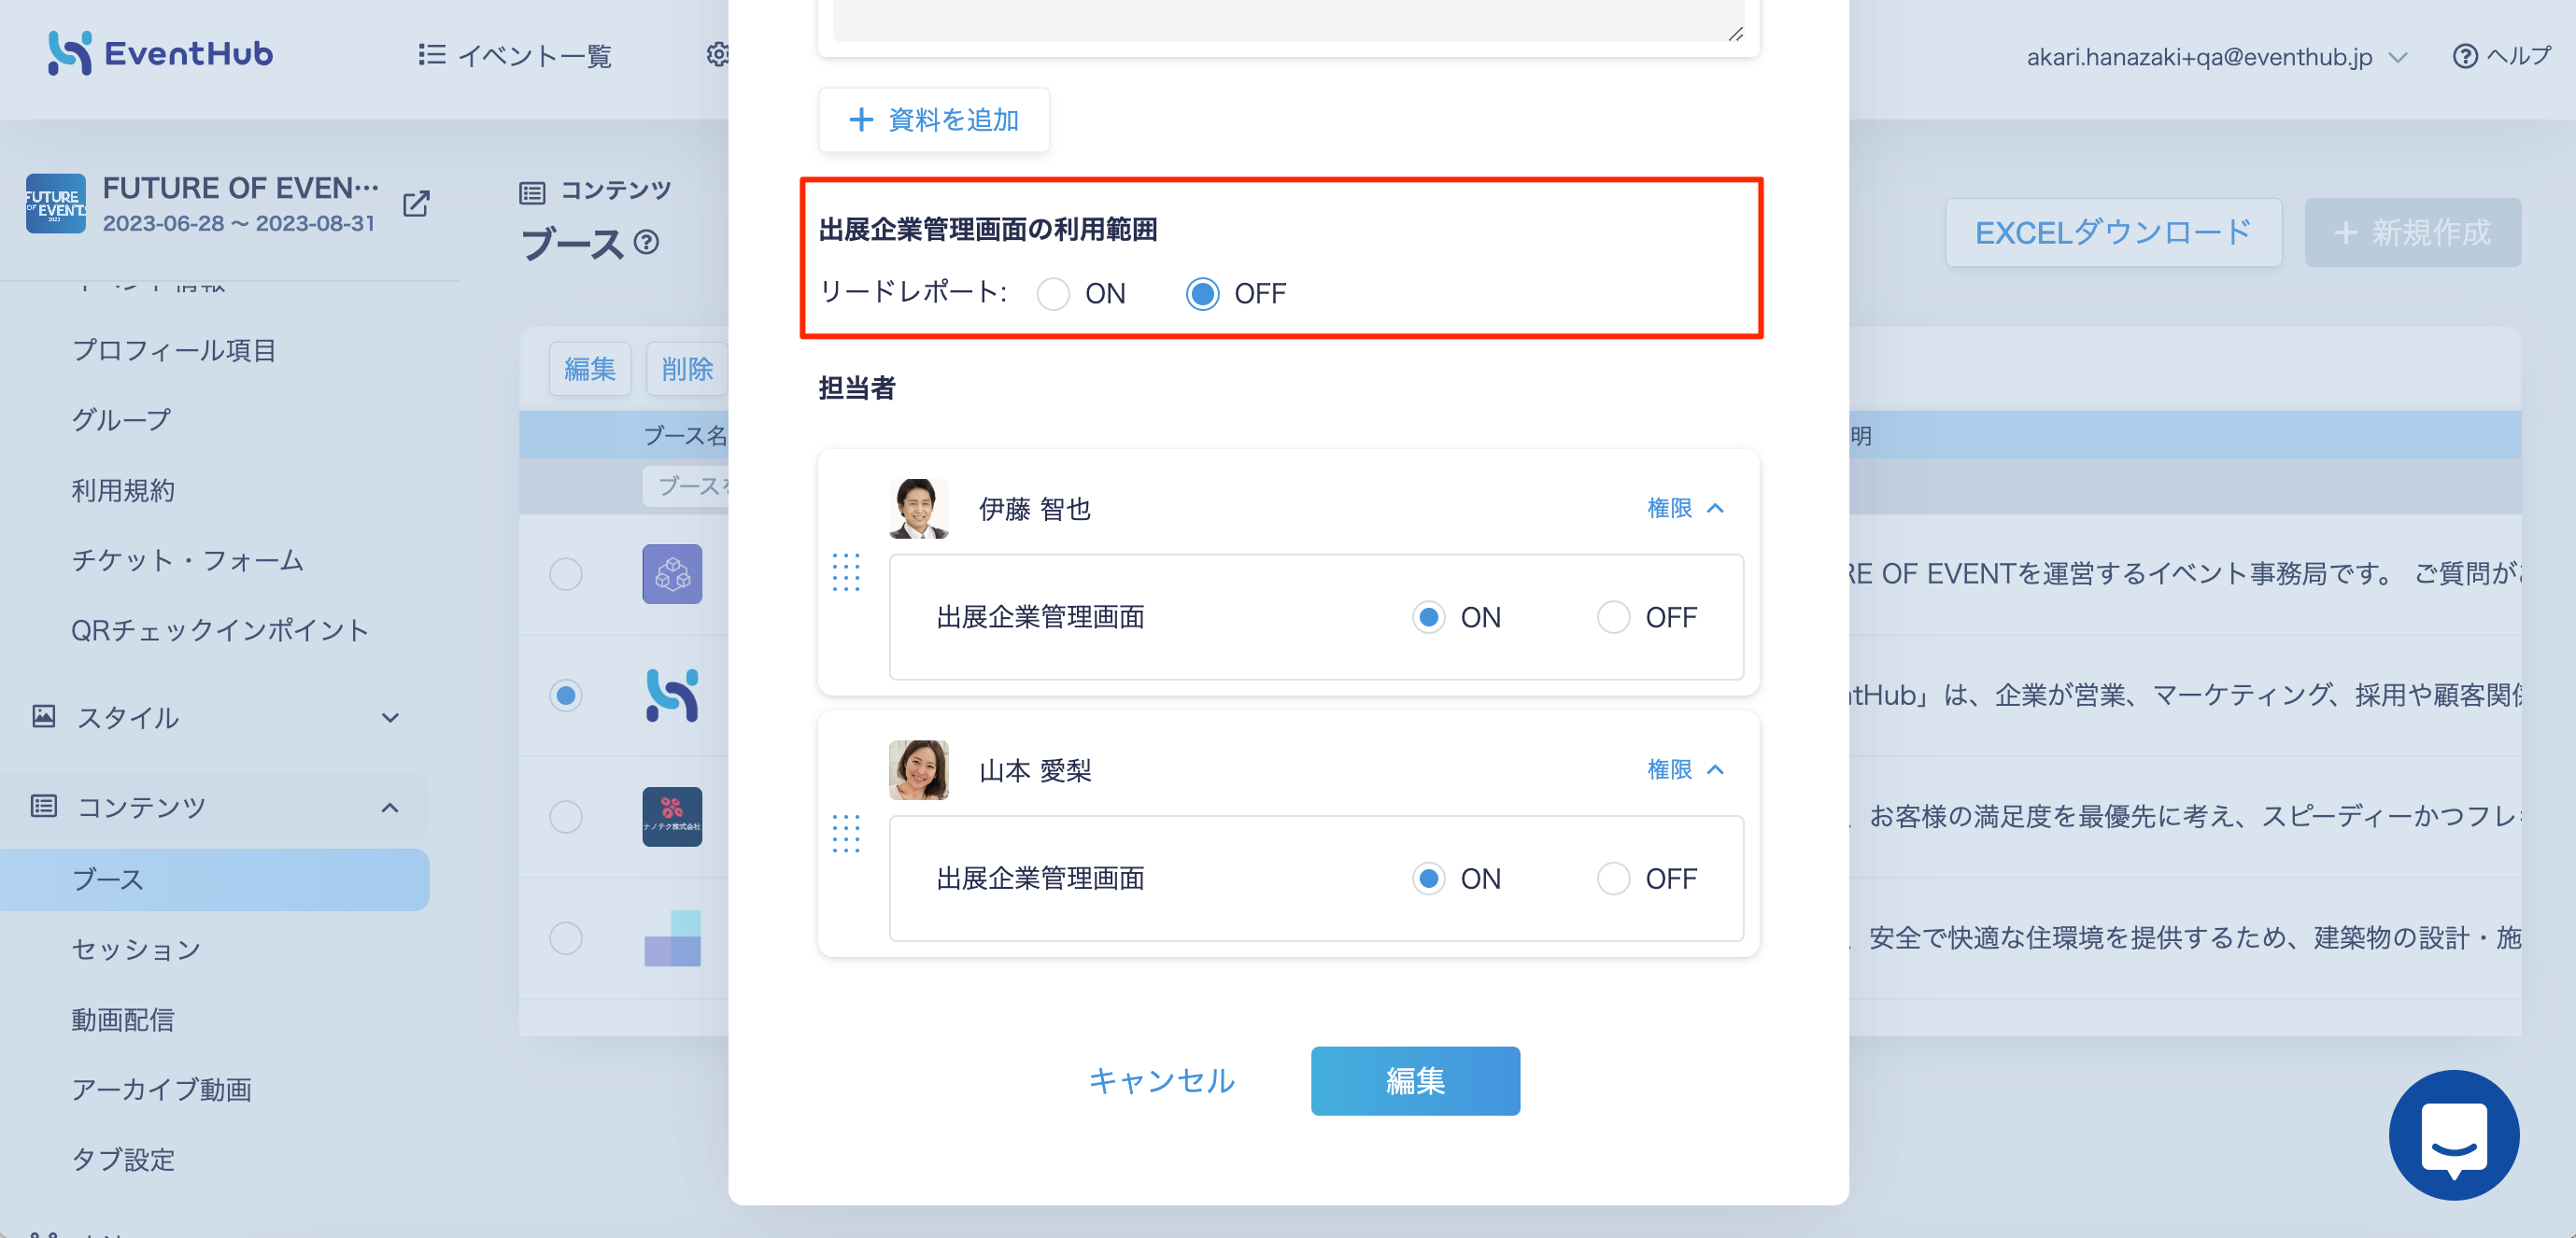Open the account email dropdown
Viewport: 2576px width, 1238px height.
click(2216, 57)
